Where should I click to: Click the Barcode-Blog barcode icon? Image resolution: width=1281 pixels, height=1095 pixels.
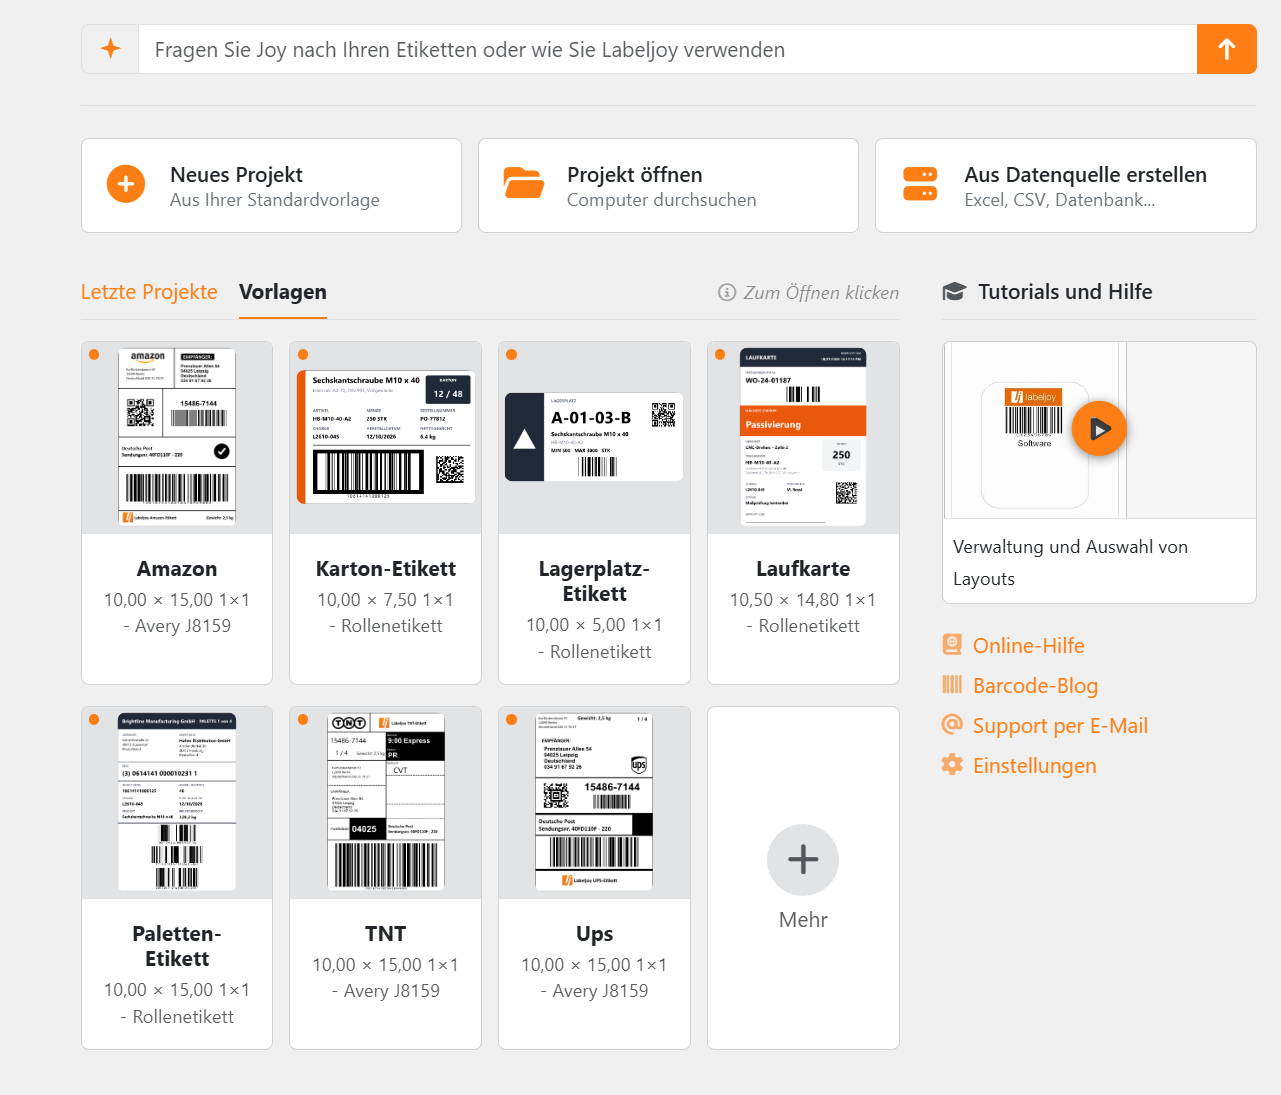[x=952, y=685]
